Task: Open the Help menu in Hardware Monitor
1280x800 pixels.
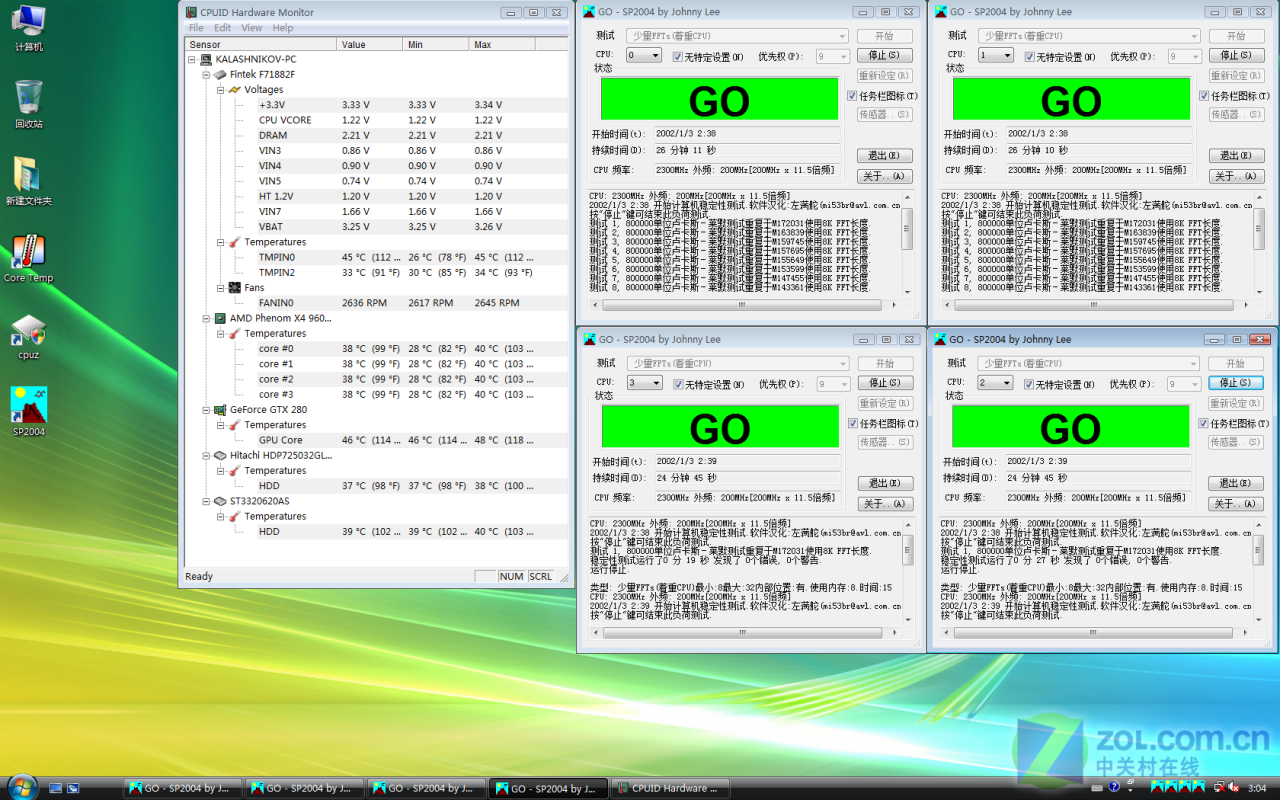Action: [x=283, y=28]
